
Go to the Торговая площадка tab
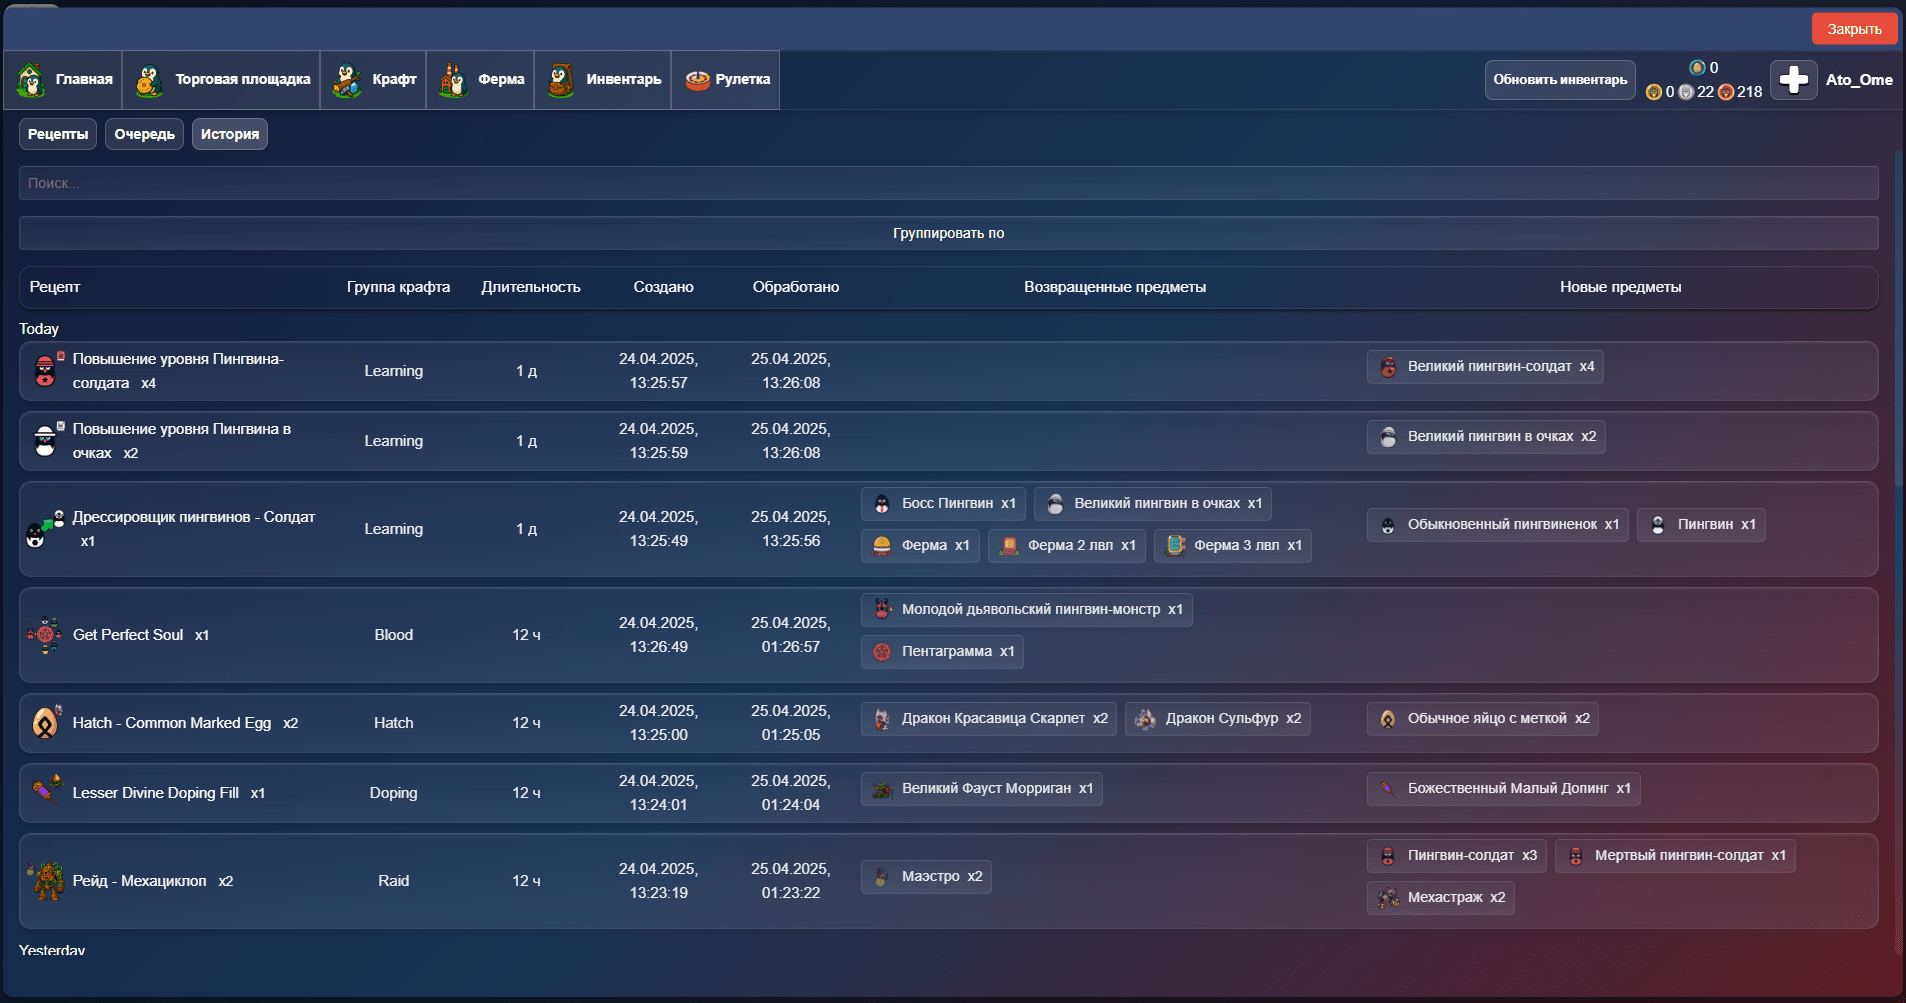(x=221, y=80)
